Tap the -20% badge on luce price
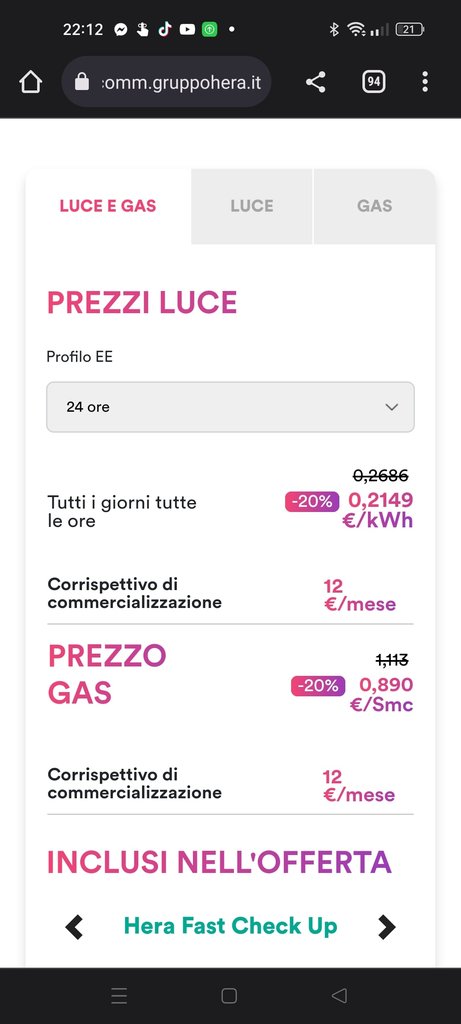 point(312,502)
